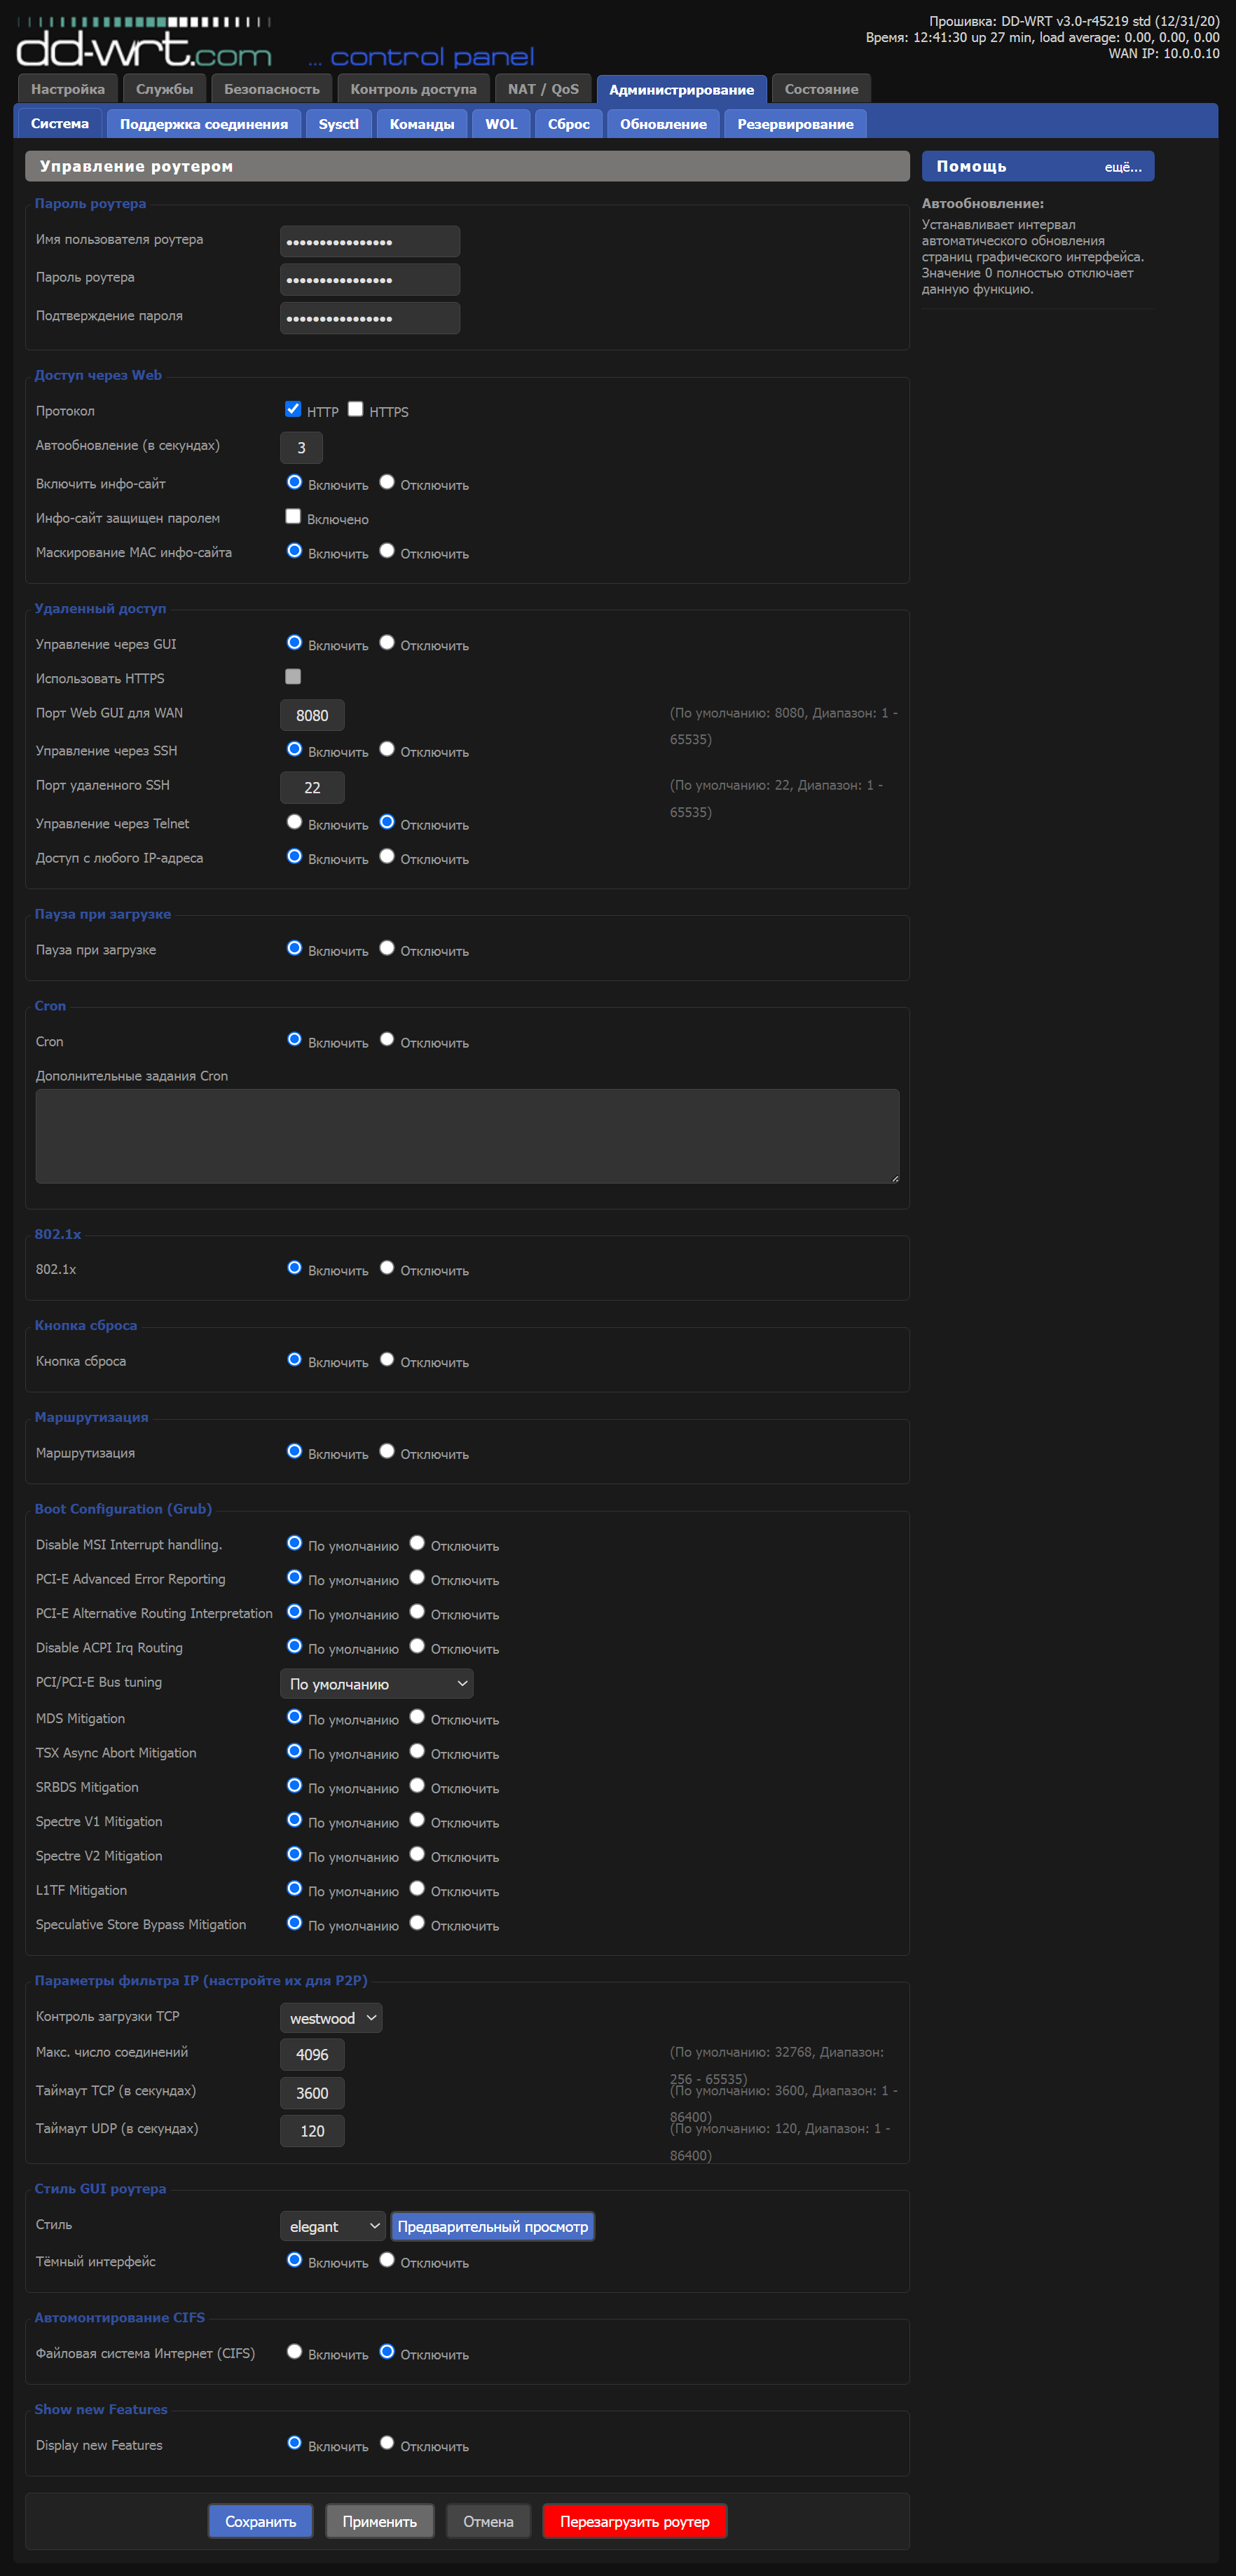The width and height of the screenshot is (1236, 2576).
Task: Switch to the Безопасность tab
Action: tap(272, 89)
